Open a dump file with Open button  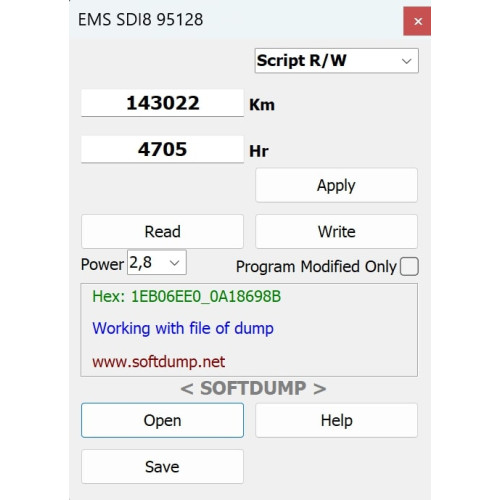point(162,420)
